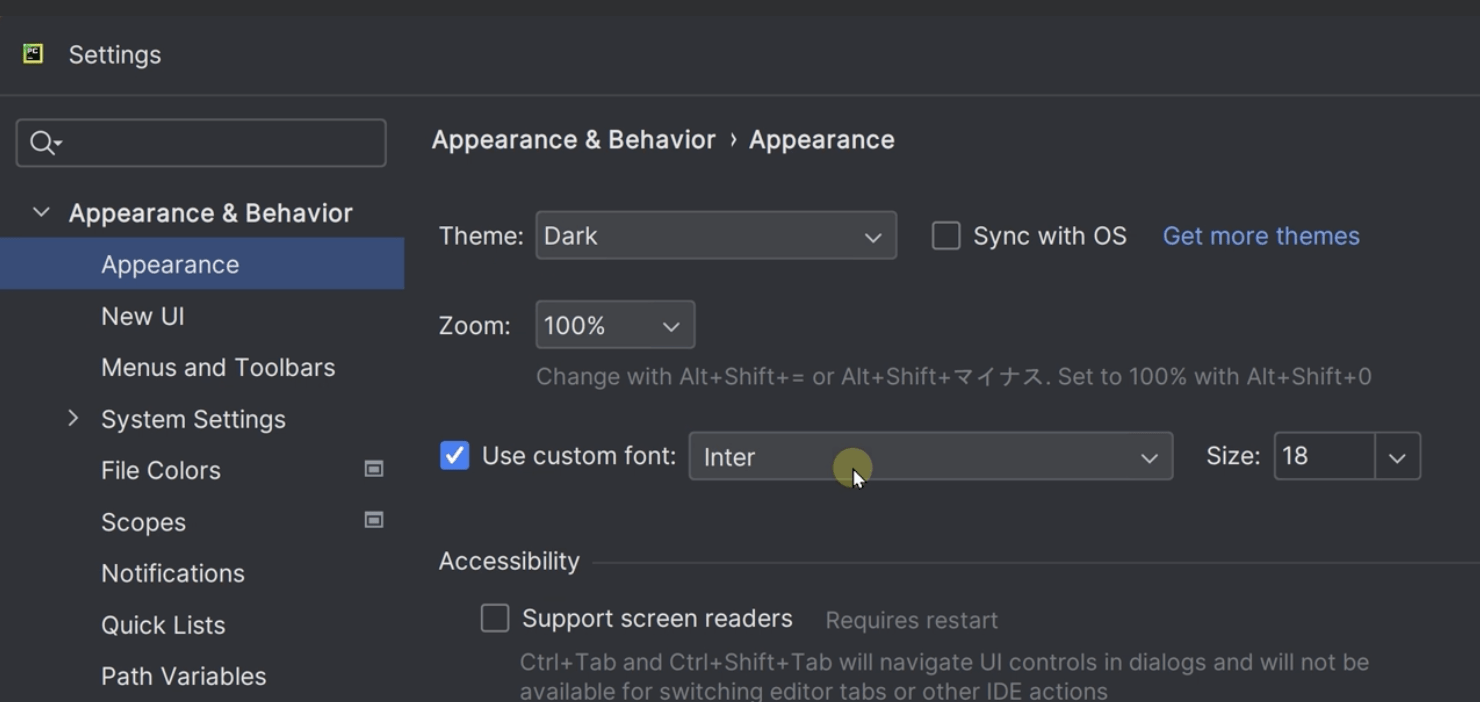Click the Accessibility section heading
The width and height of the screenshot is (1480, 702).
click(509, 561)
